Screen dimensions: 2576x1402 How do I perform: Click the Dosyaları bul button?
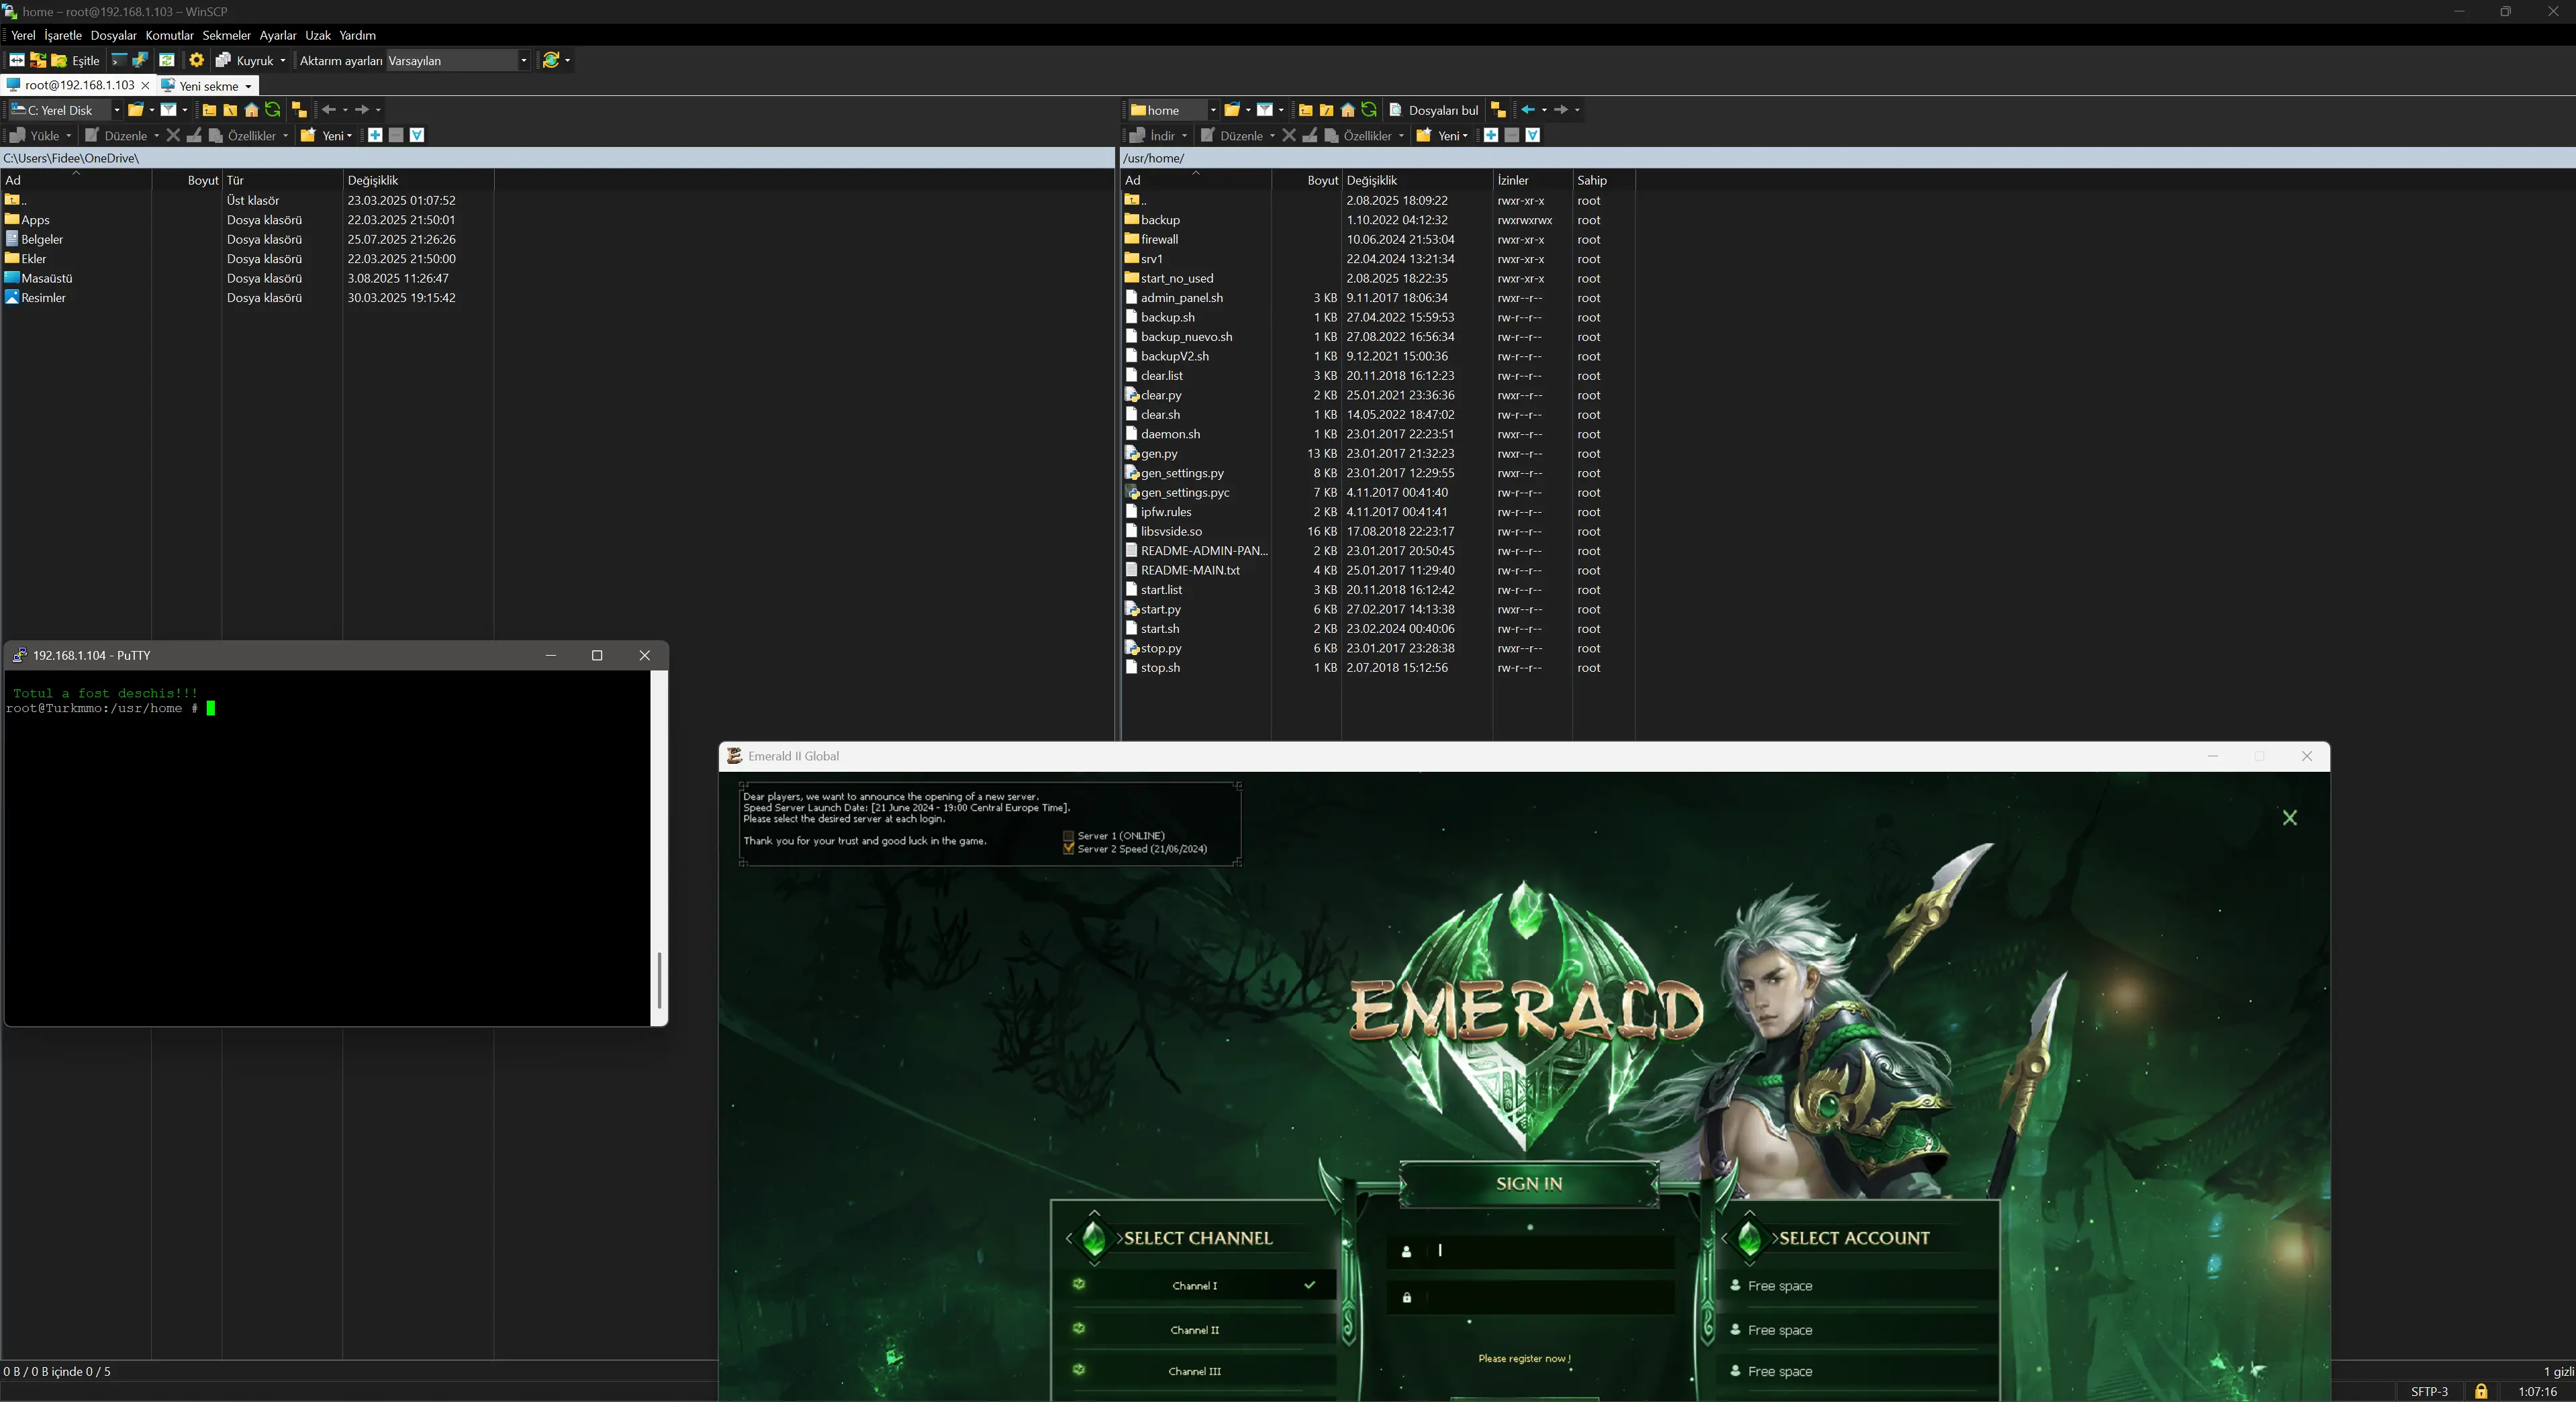click(1433, 110)
